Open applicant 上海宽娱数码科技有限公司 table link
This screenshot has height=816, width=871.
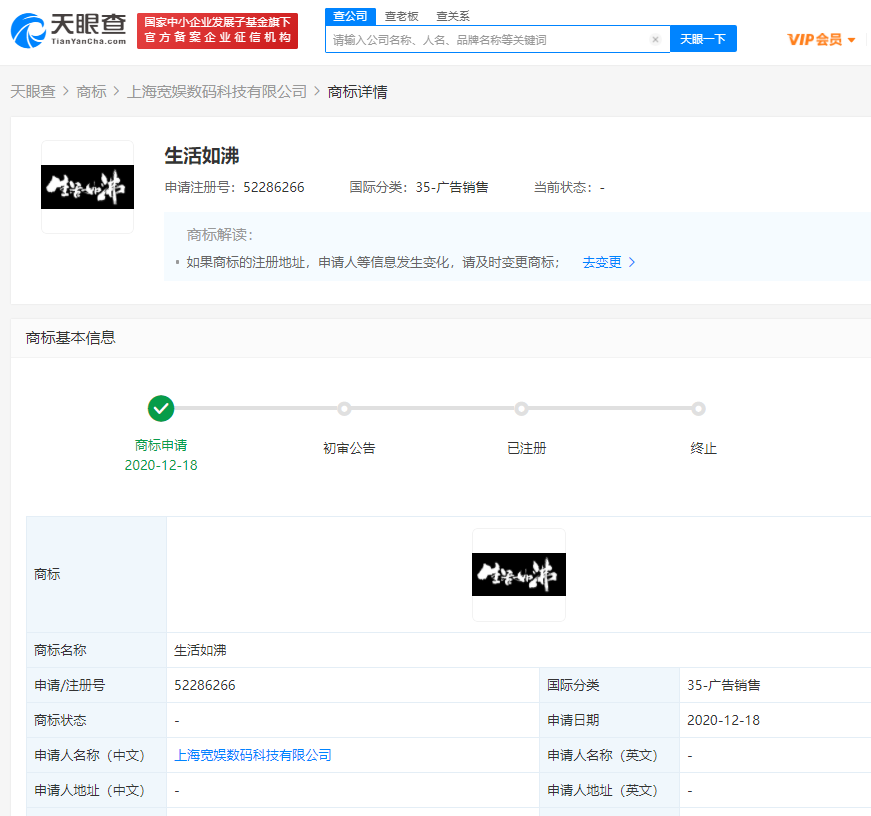click(253, 755)
